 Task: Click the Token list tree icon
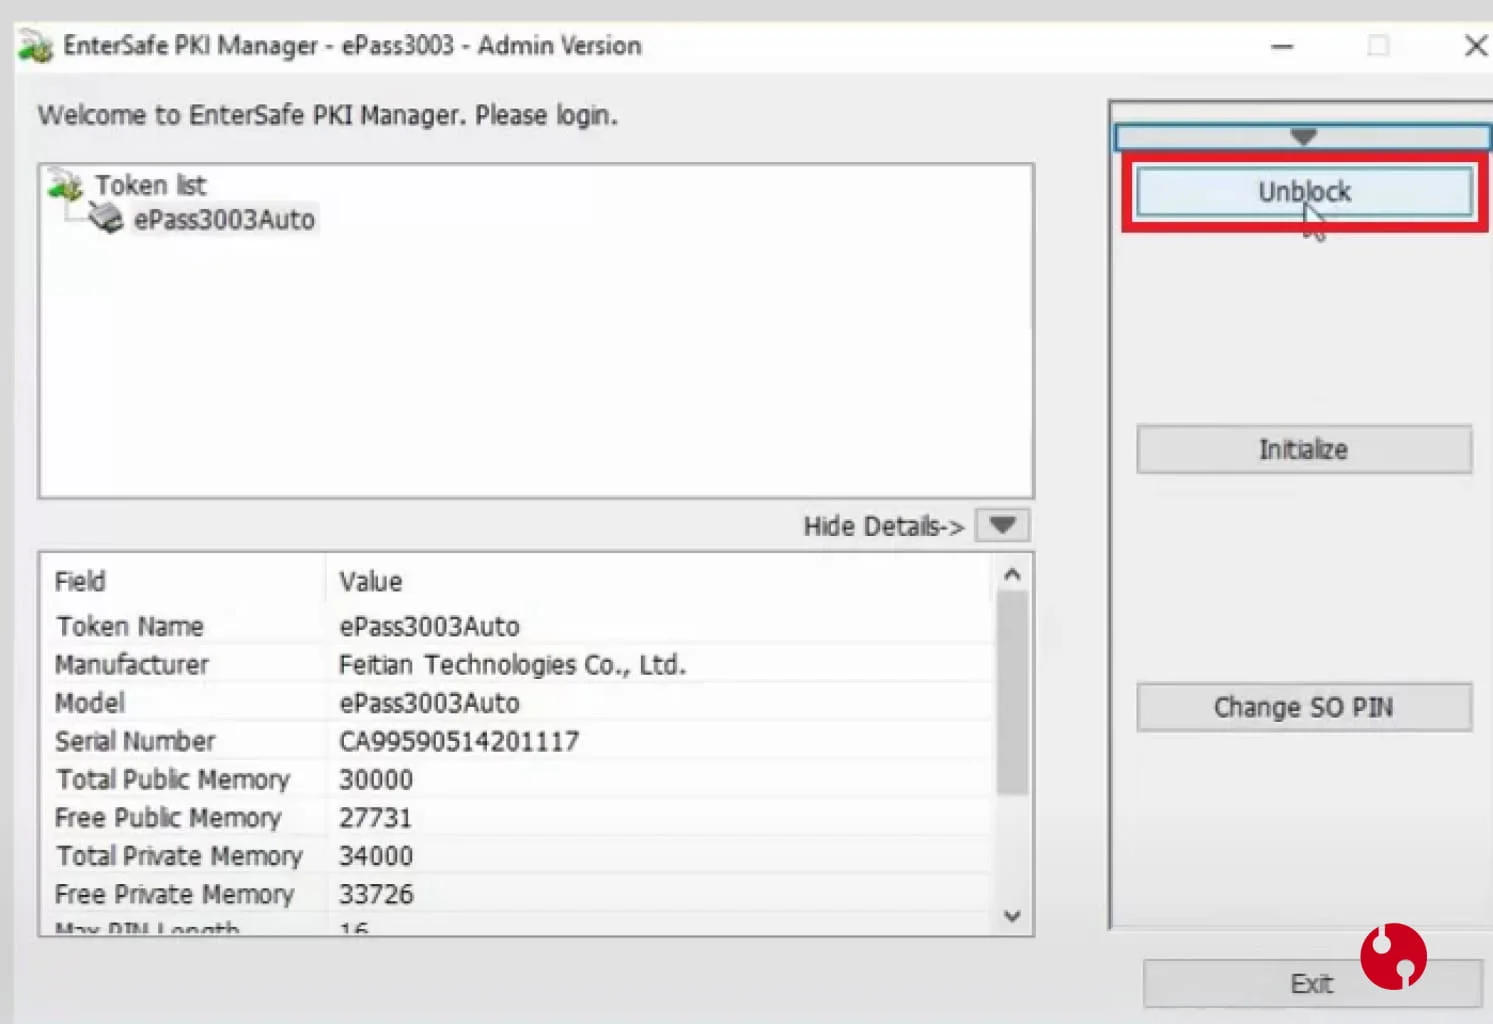tap(66, 184)
